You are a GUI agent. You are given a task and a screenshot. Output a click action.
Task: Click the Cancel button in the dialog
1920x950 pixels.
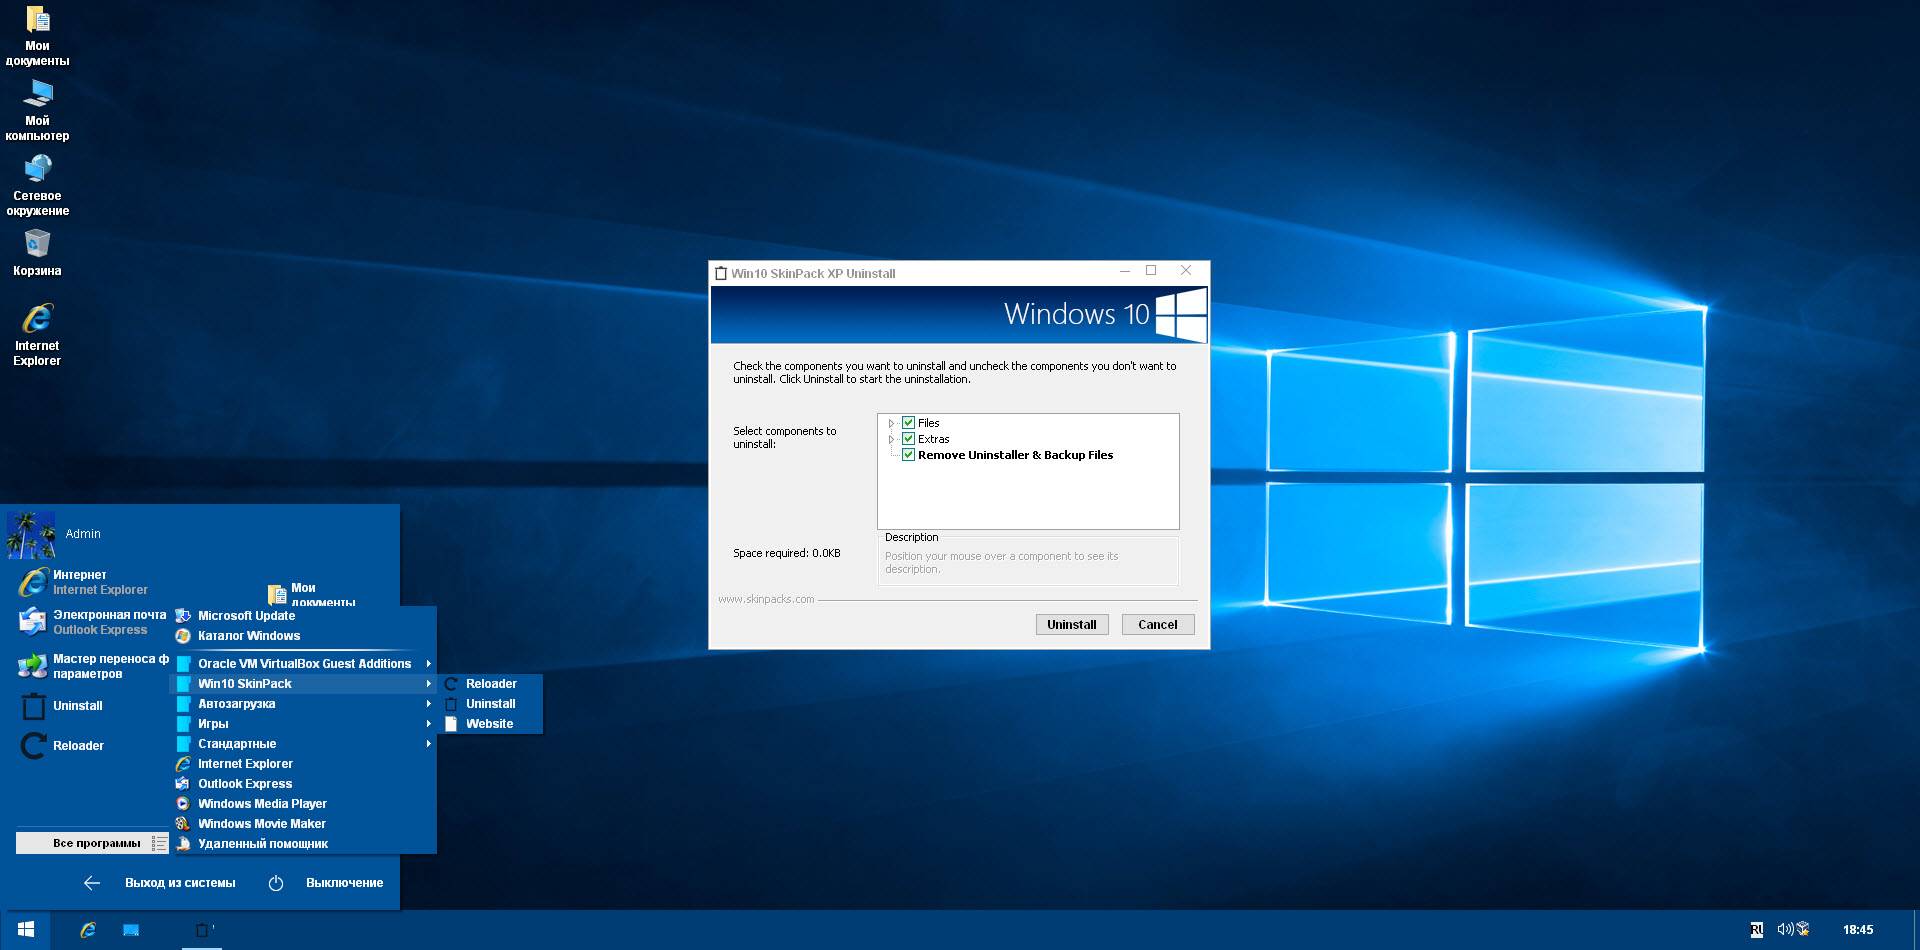(1157, 625)
